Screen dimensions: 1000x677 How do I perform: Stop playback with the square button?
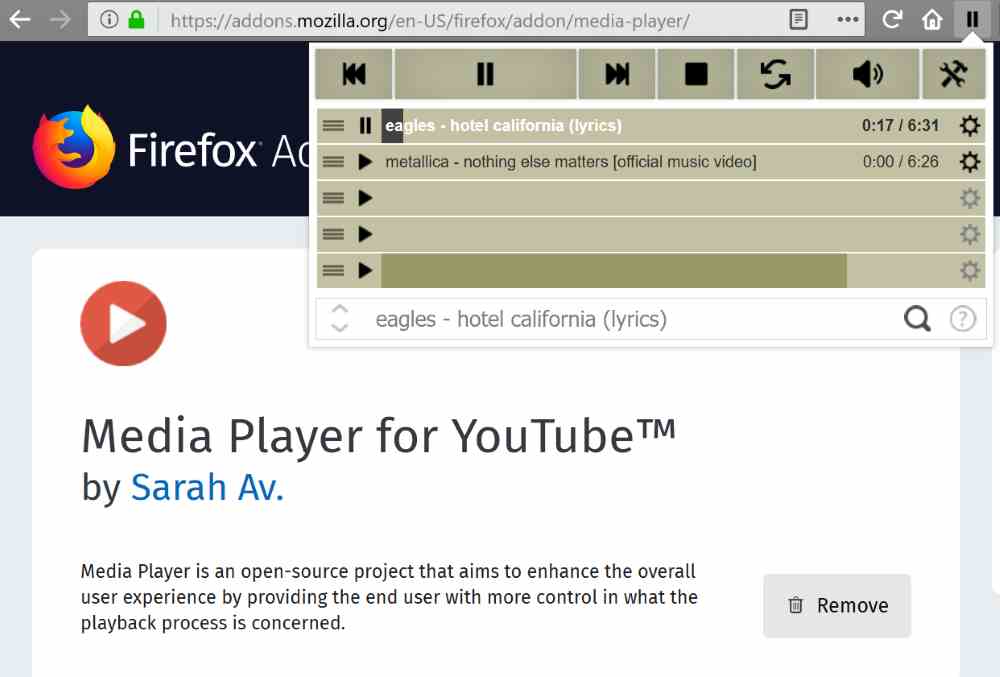(x=696, y=74)
